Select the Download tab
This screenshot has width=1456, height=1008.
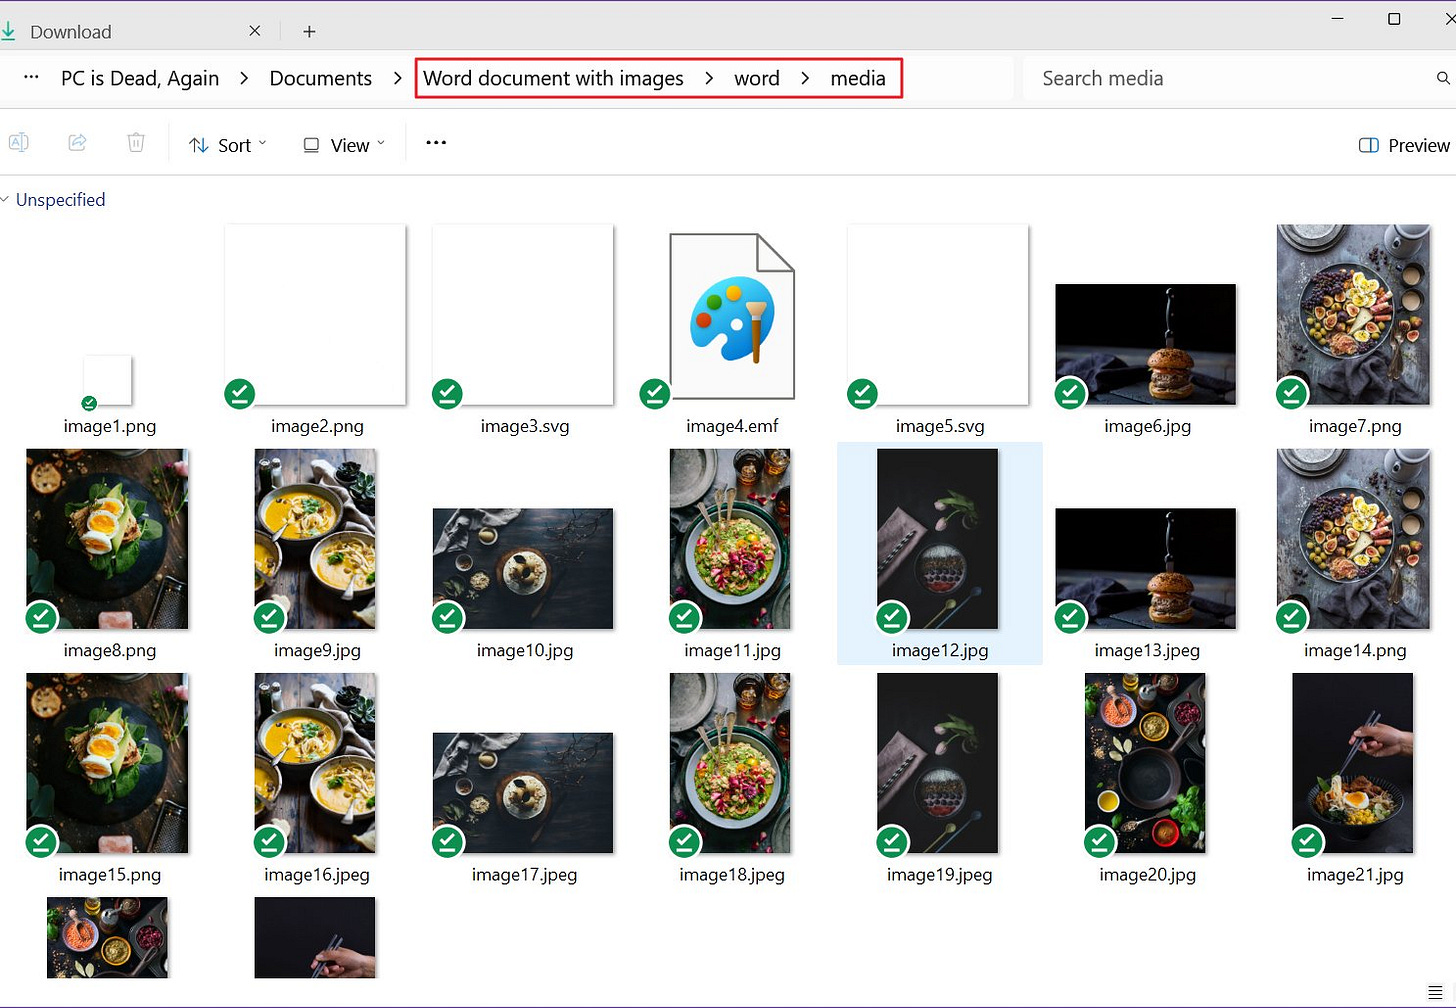point(130,31)
